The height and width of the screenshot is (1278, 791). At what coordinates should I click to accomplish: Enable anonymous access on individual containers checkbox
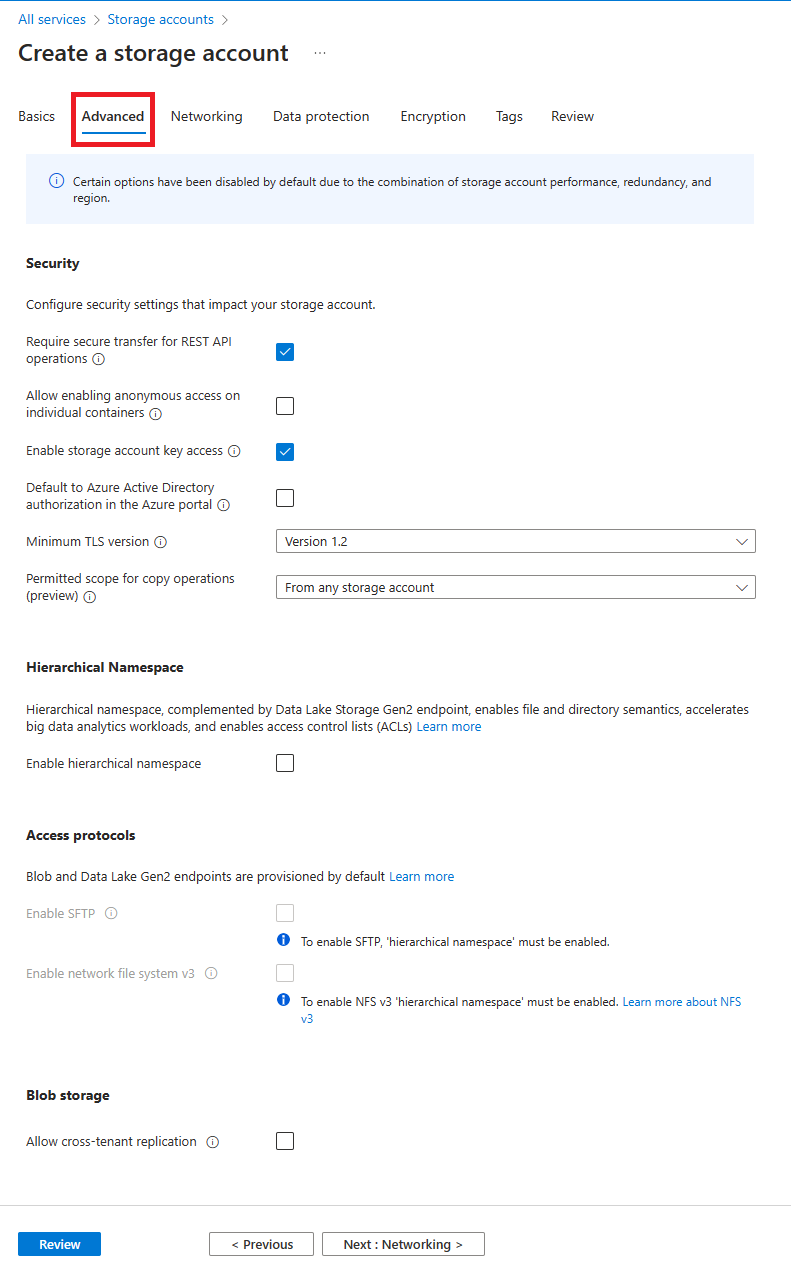(285, 406)
